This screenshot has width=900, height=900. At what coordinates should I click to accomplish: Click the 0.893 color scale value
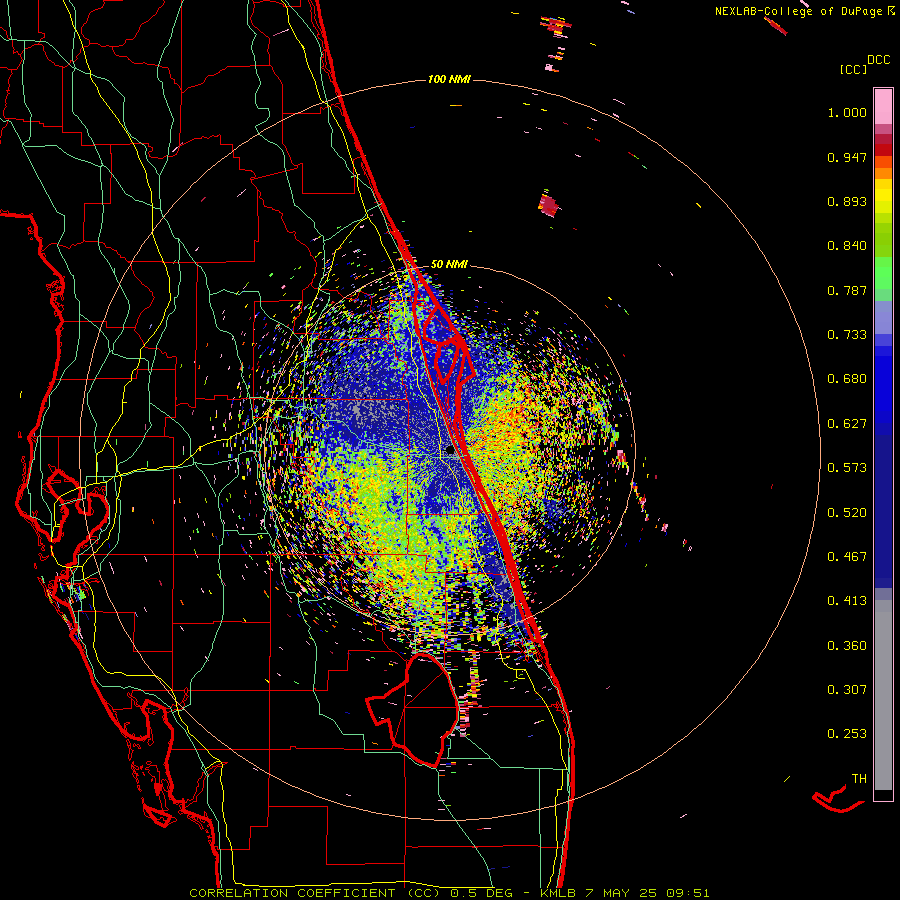[x=847, y=201]
